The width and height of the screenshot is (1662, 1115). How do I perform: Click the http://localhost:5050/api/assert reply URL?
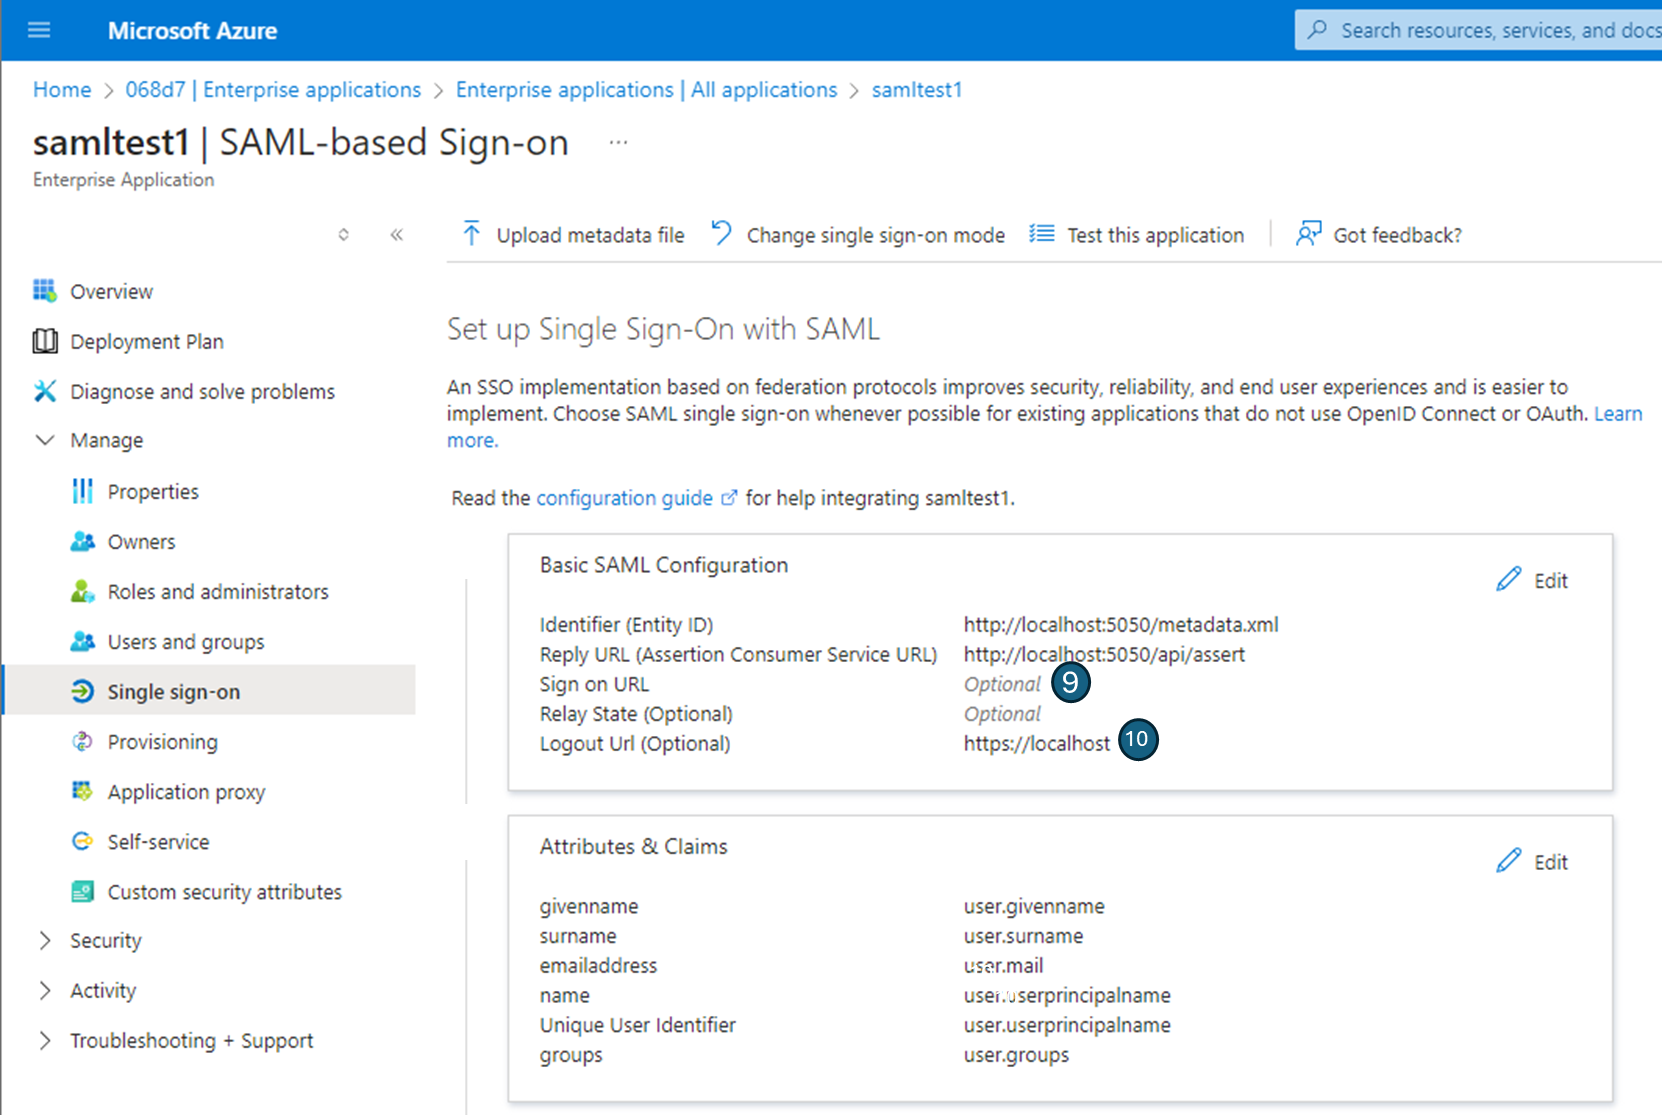pyautogui.click(x=1104, y=654)
